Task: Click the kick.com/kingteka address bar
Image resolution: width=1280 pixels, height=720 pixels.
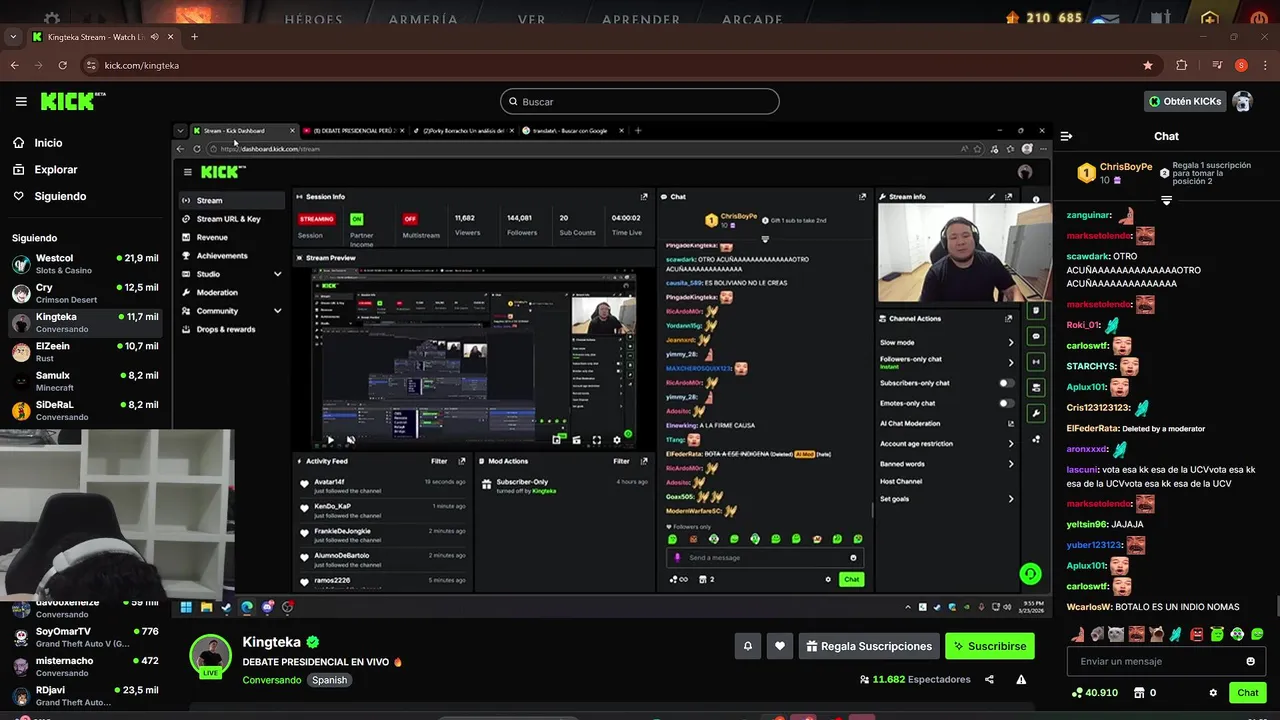Action: point(618,65)
